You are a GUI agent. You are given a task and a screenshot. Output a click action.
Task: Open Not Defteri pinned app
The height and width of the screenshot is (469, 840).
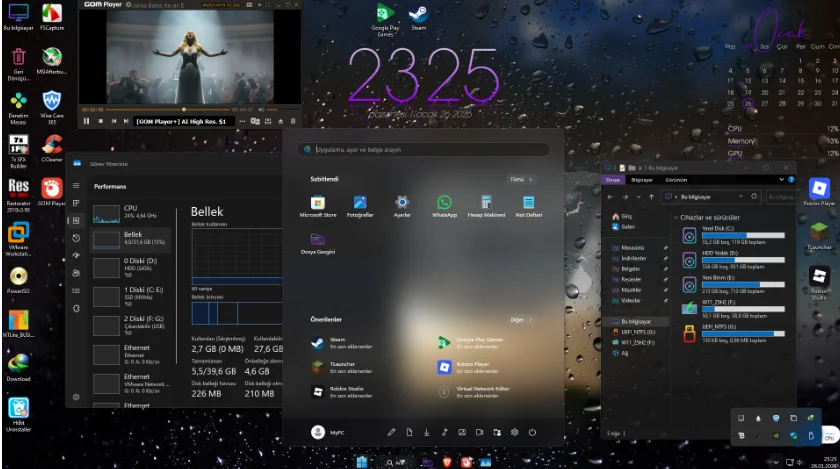(x=529, y=206)
